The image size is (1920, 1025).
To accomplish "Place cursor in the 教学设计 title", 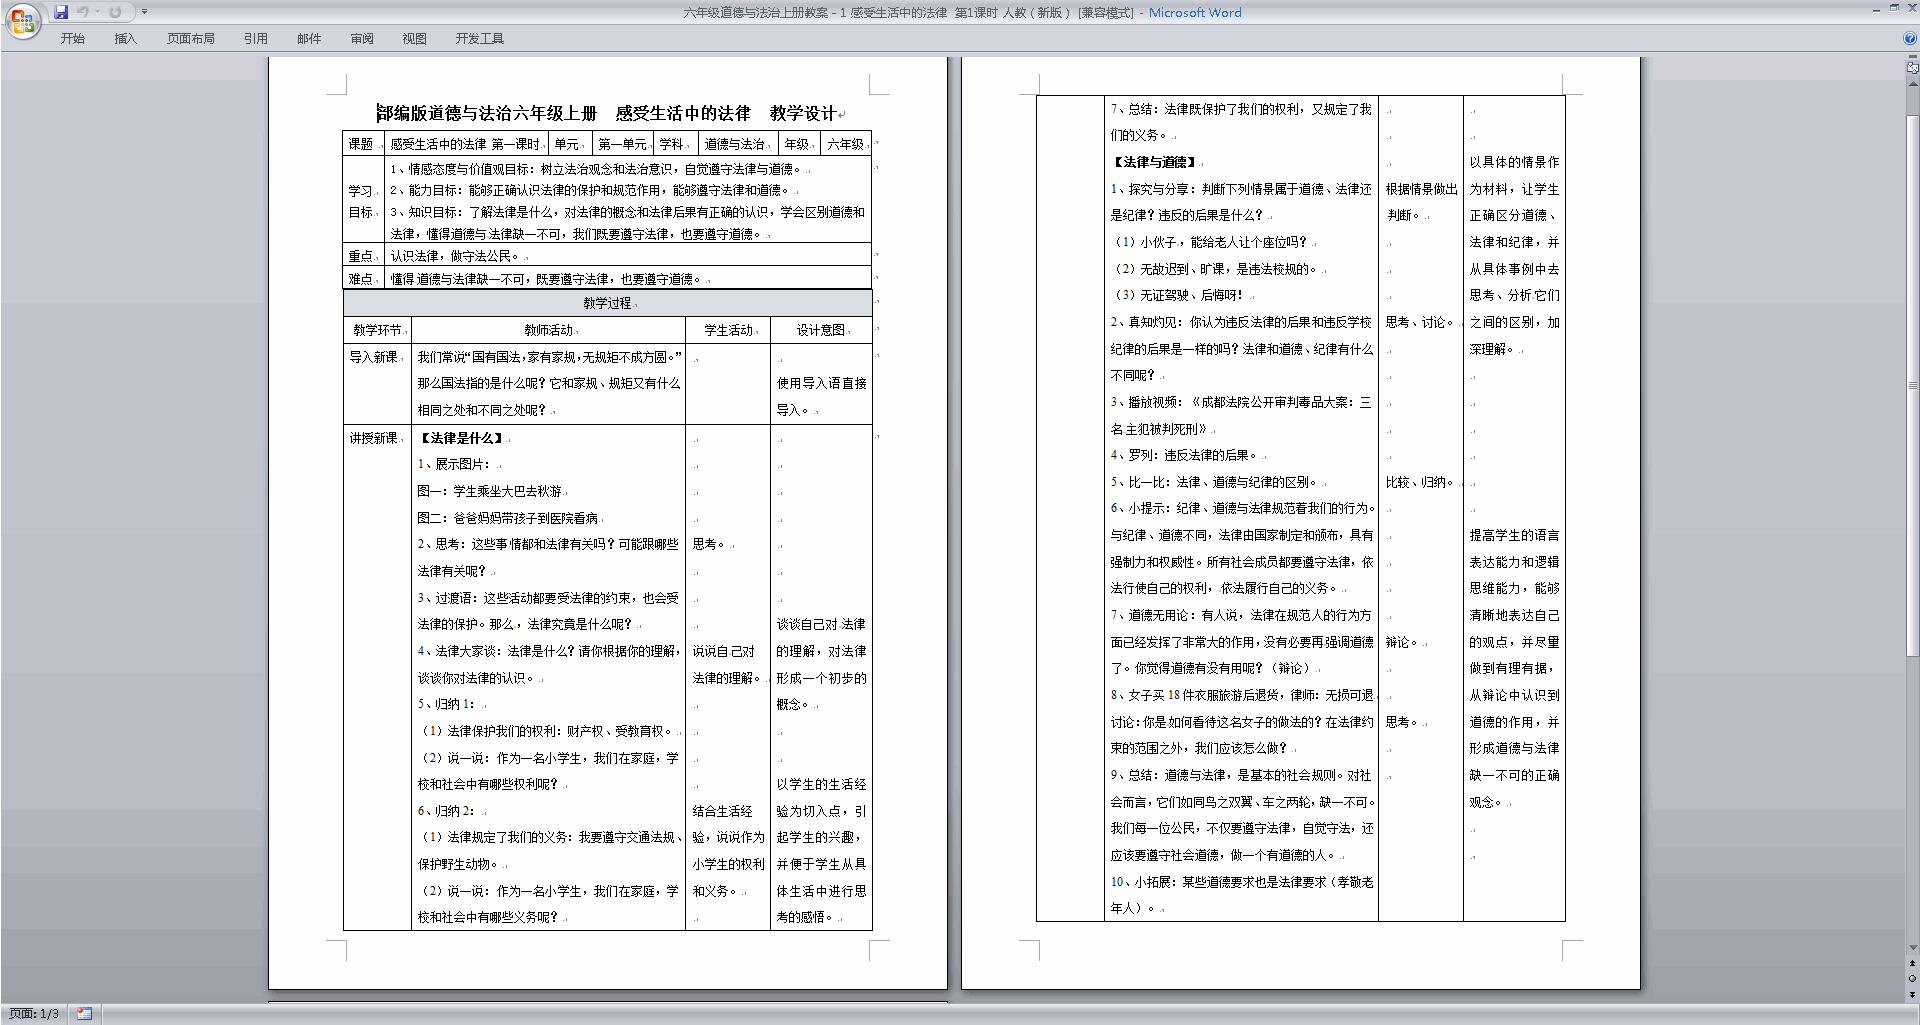I will (x=803, y=114).
